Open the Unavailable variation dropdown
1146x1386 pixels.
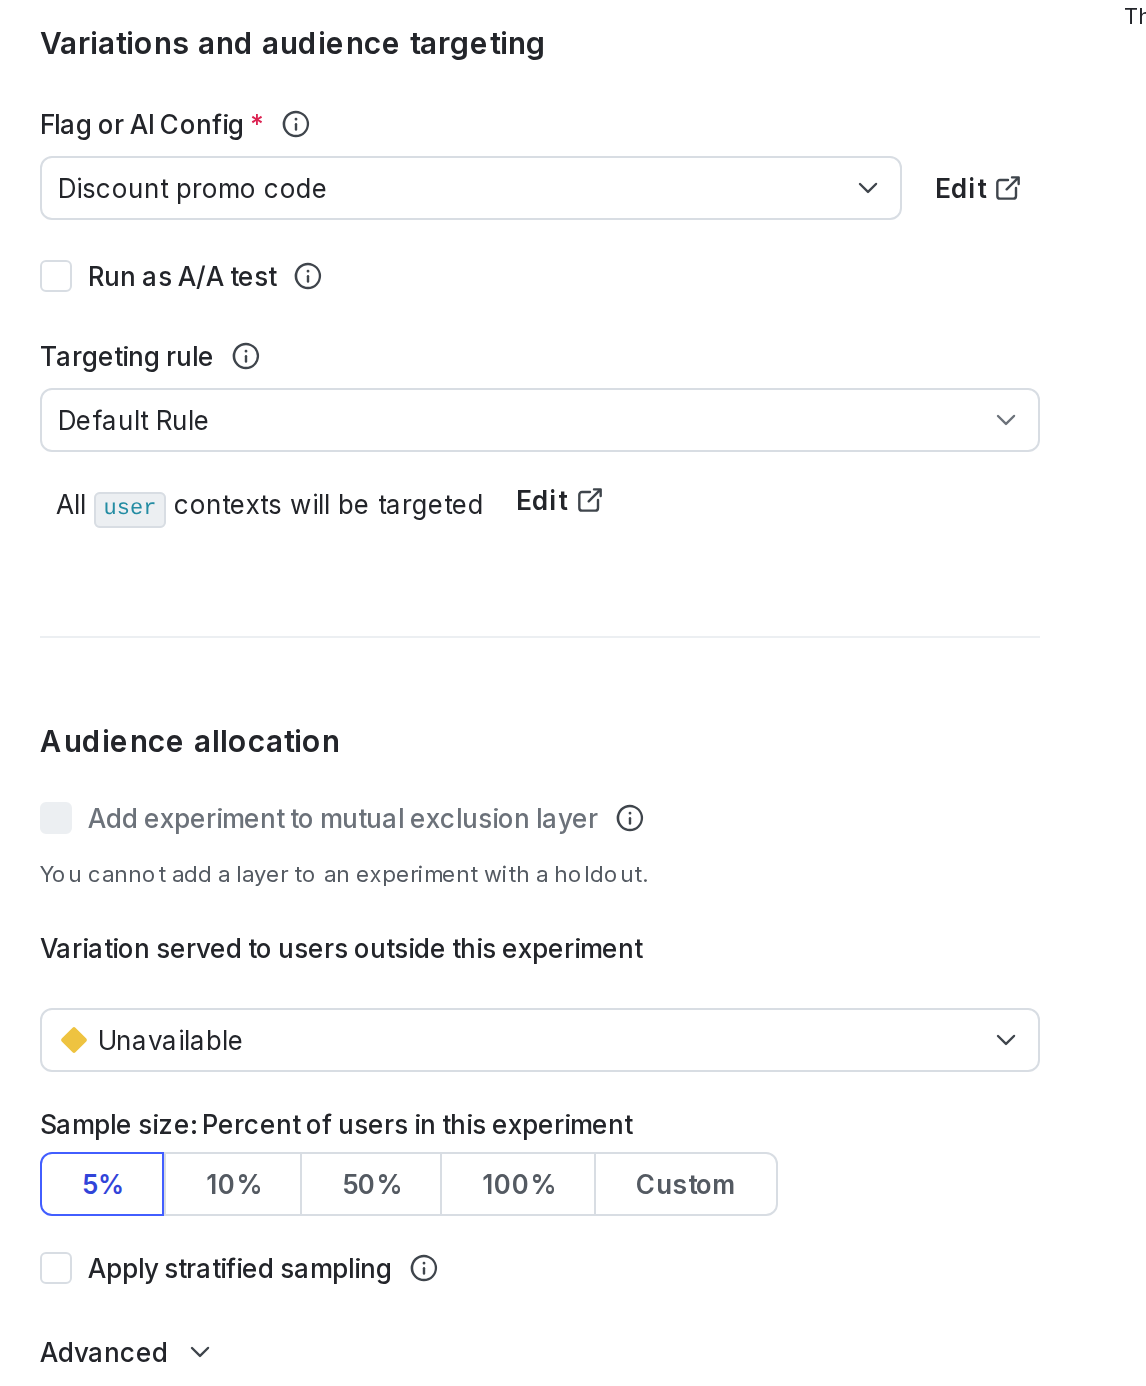[540, 1040]
